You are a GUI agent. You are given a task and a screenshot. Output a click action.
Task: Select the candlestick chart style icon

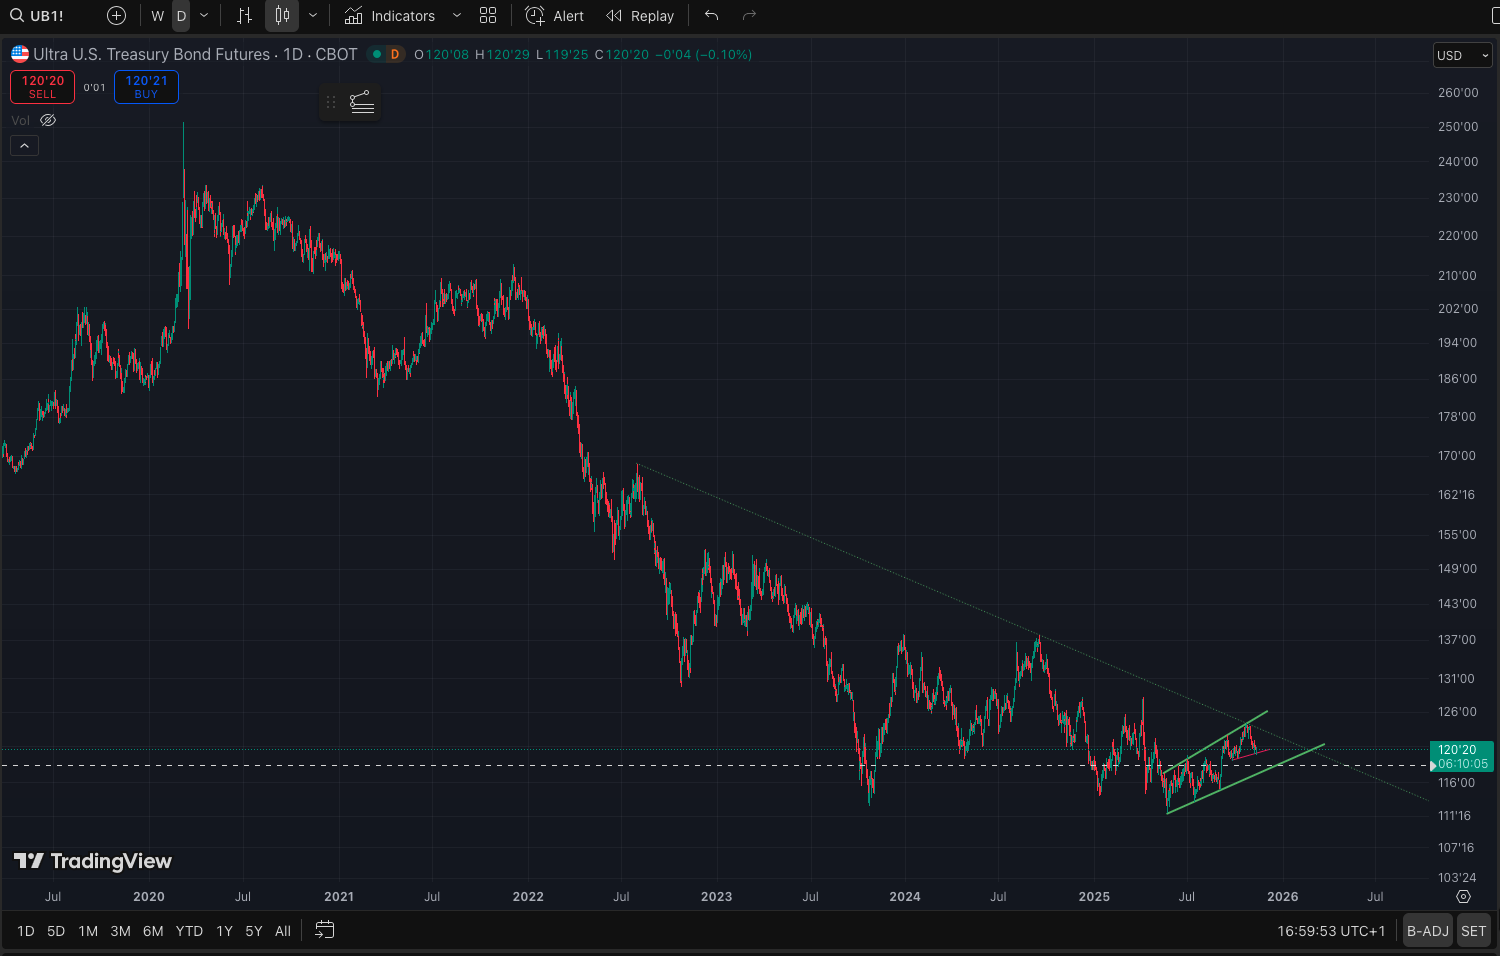point(282,16)
